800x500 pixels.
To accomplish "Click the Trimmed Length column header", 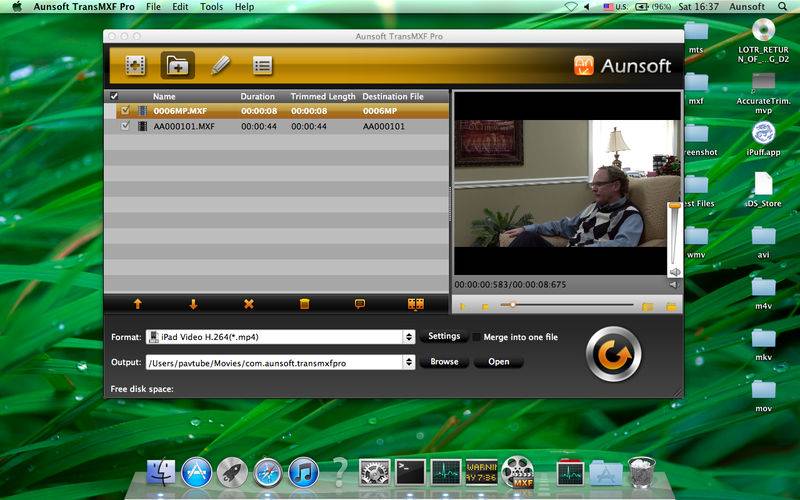I will coord(323,96).
